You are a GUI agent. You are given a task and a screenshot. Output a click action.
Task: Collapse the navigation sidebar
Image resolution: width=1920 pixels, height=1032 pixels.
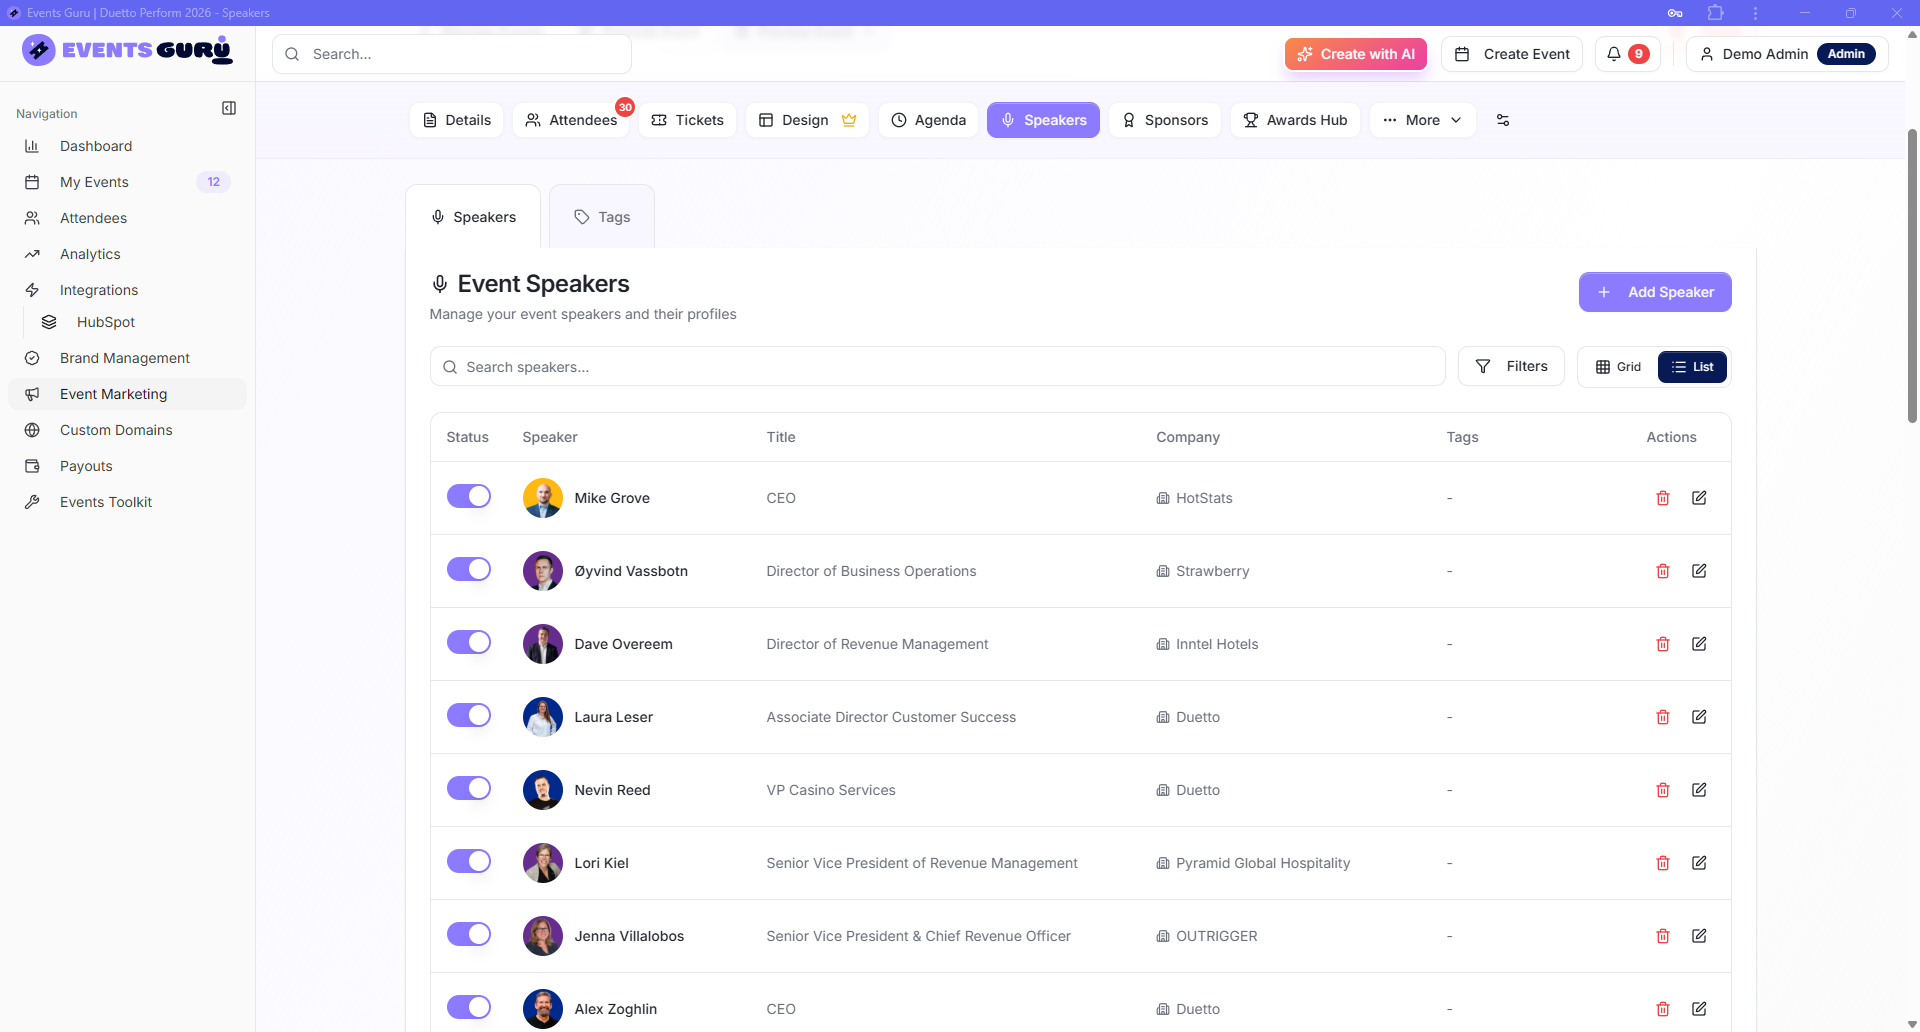point(229,108)
